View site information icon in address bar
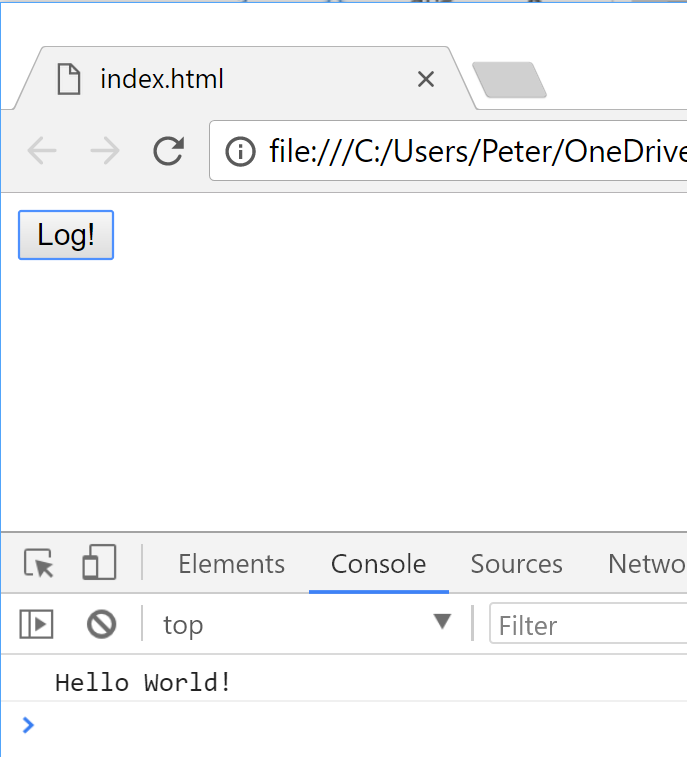This screenshot has height=757, width=687. 240,151
